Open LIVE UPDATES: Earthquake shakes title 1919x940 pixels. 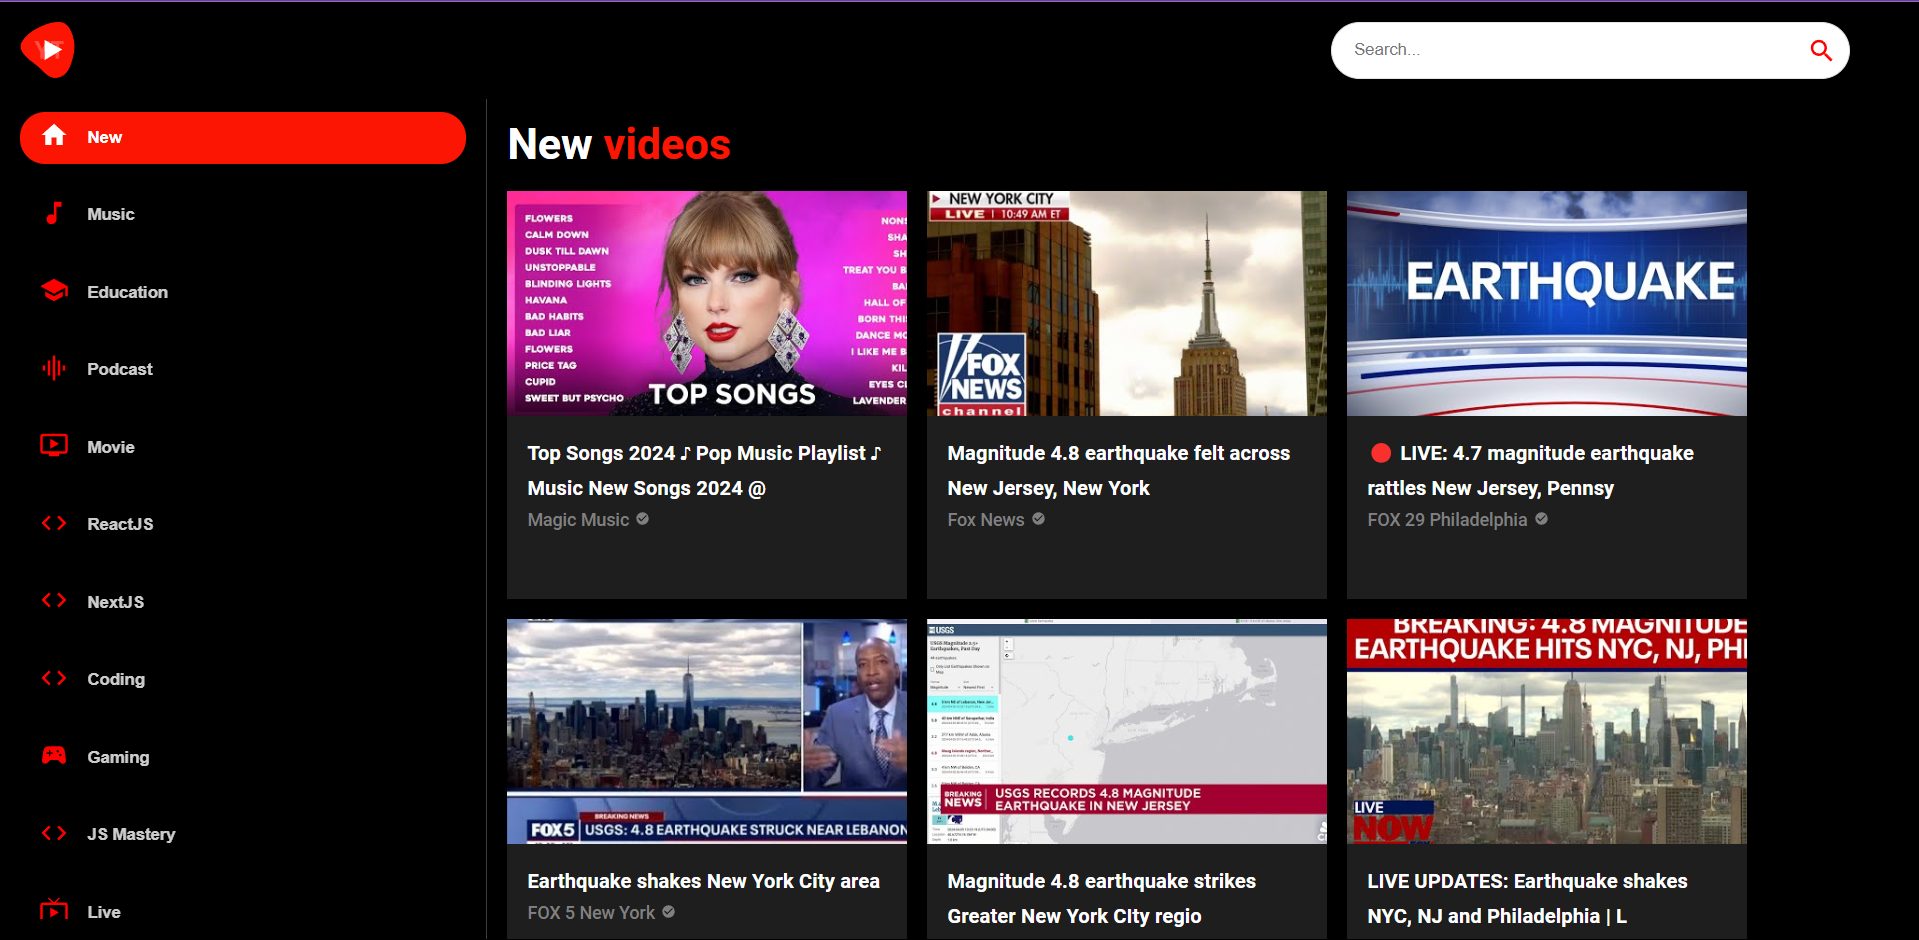pos(1528,898)
